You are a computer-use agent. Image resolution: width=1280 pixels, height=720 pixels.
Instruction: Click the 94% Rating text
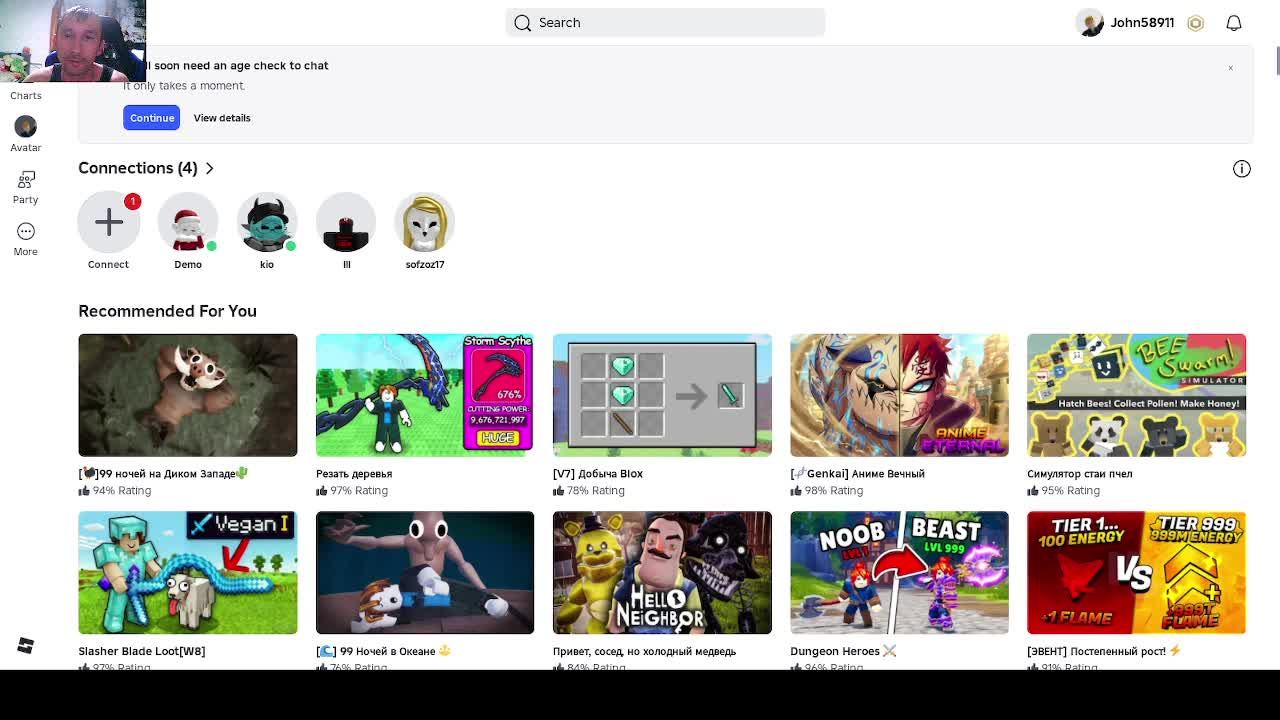pos(122,491)
